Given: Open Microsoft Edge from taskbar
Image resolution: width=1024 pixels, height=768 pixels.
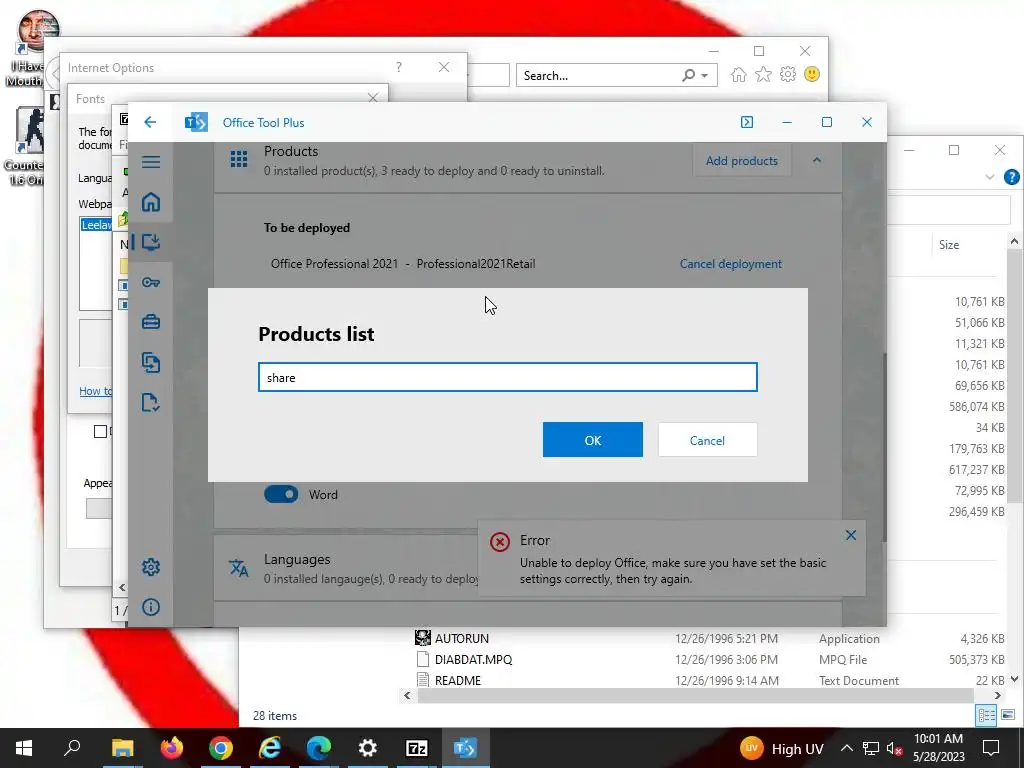Looking at the screenshot, I should click(x=319, y=748).
